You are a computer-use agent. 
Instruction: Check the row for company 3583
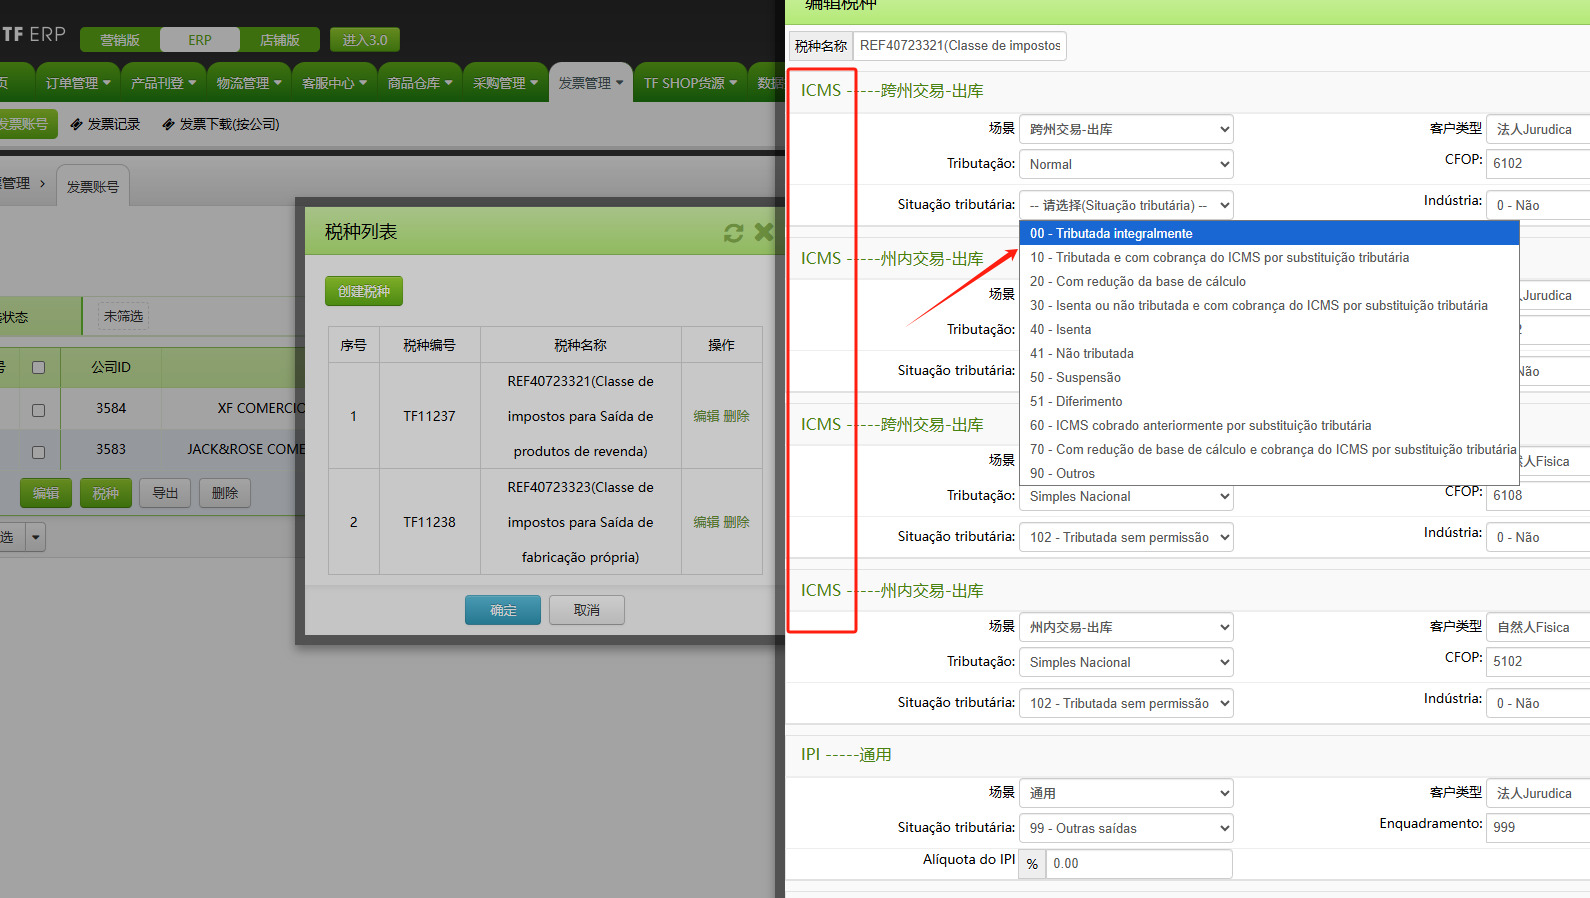(39, 451)
